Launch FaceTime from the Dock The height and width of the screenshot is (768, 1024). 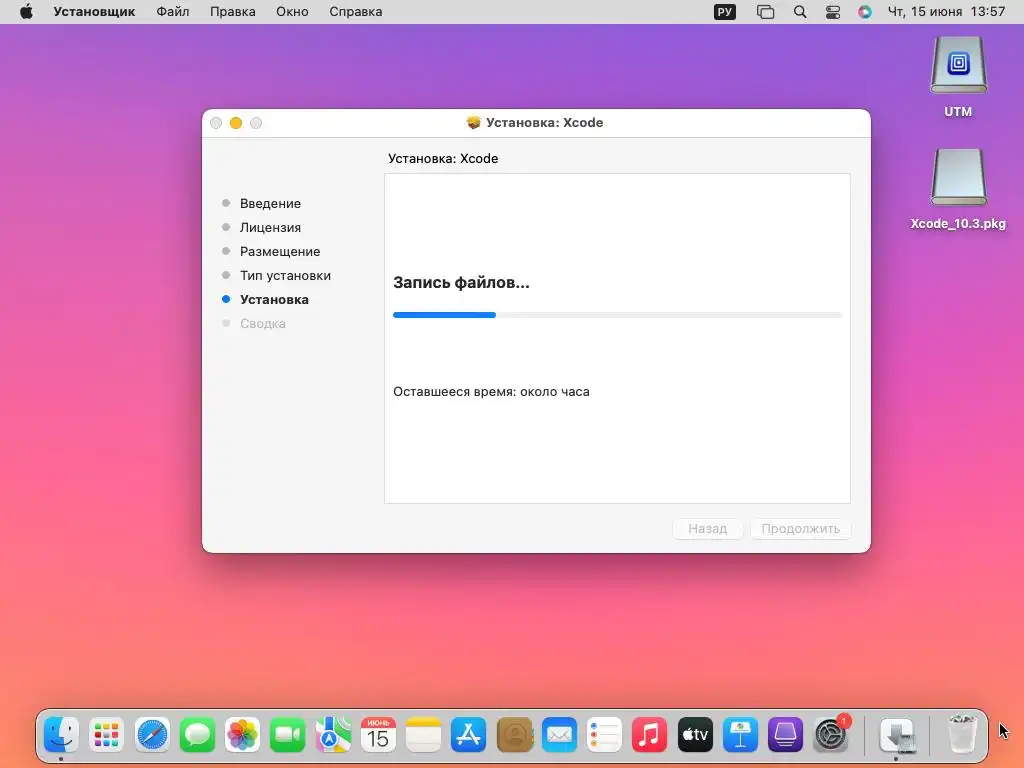(x=287, y=735)
